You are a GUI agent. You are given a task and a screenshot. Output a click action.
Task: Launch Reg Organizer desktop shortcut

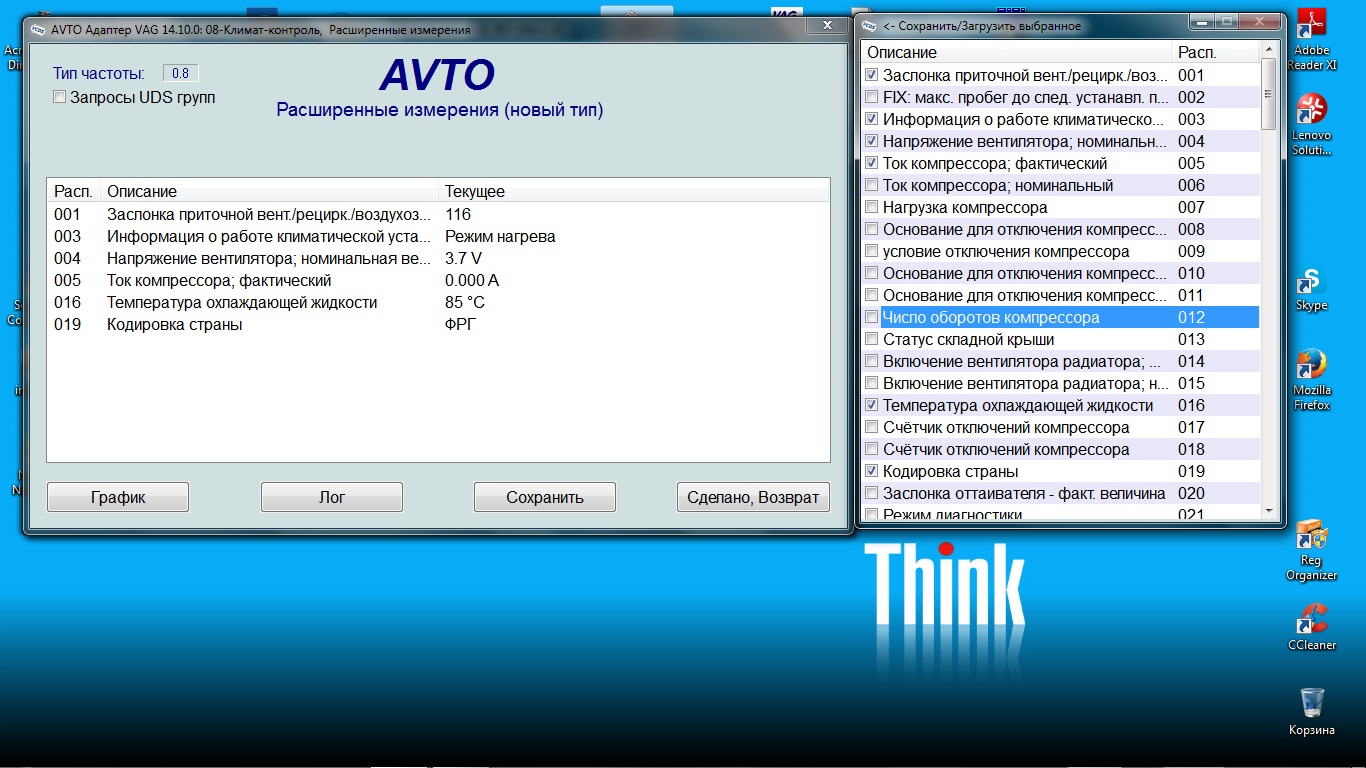point(1311,536)
